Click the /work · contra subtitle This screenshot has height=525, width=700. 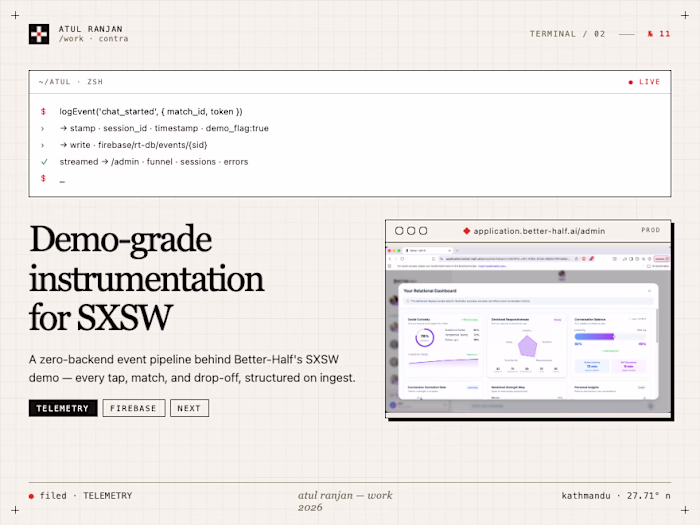click(x=93, y=39)
